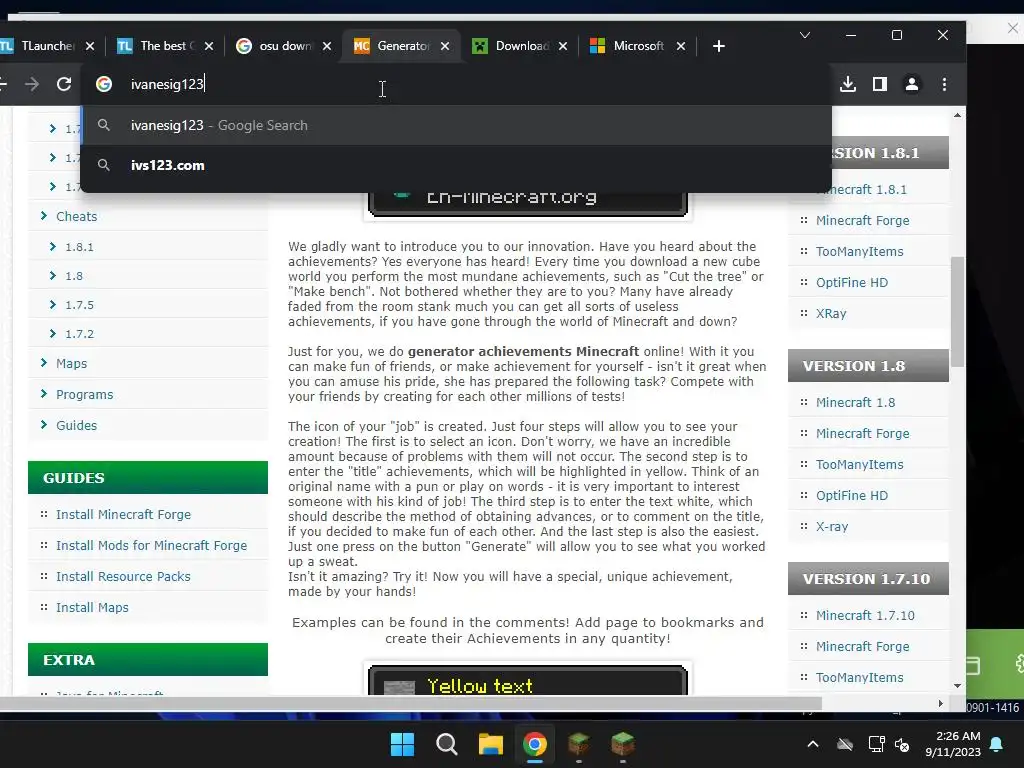Show hidden system tray icons
The image size is (1024, 768).
[x=812, y=744]
